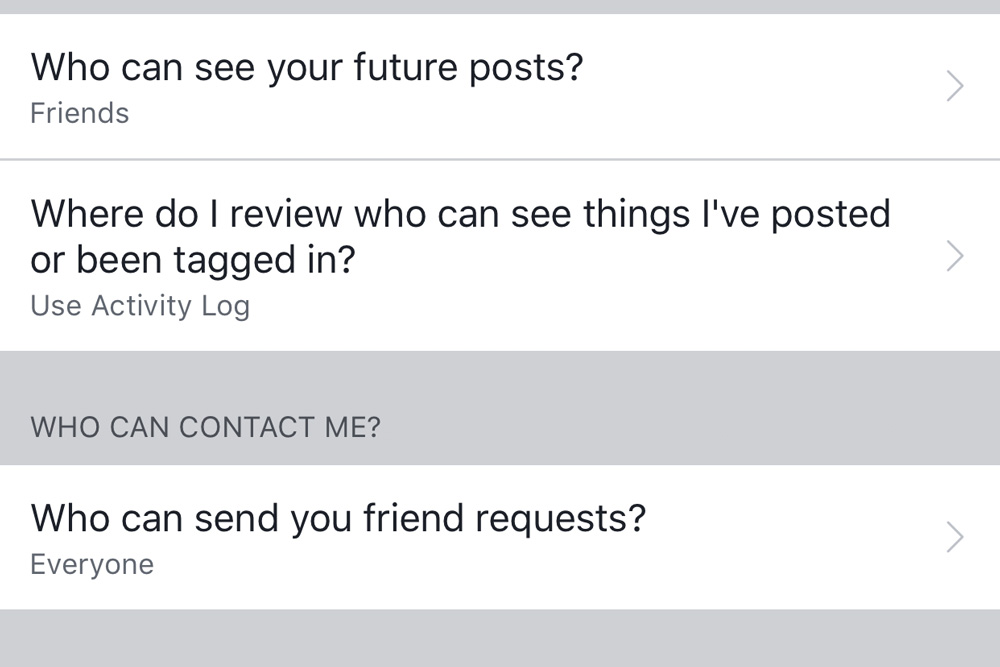
Task: Tap chevron beside friend requests setting
Action: 955,538
